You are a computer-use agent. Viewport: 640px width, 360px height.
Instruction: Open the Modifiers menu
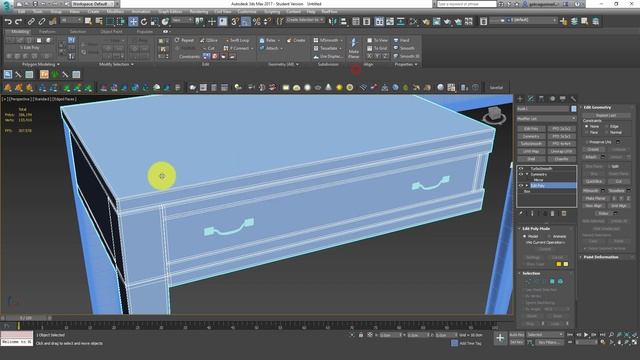point(115,11)
